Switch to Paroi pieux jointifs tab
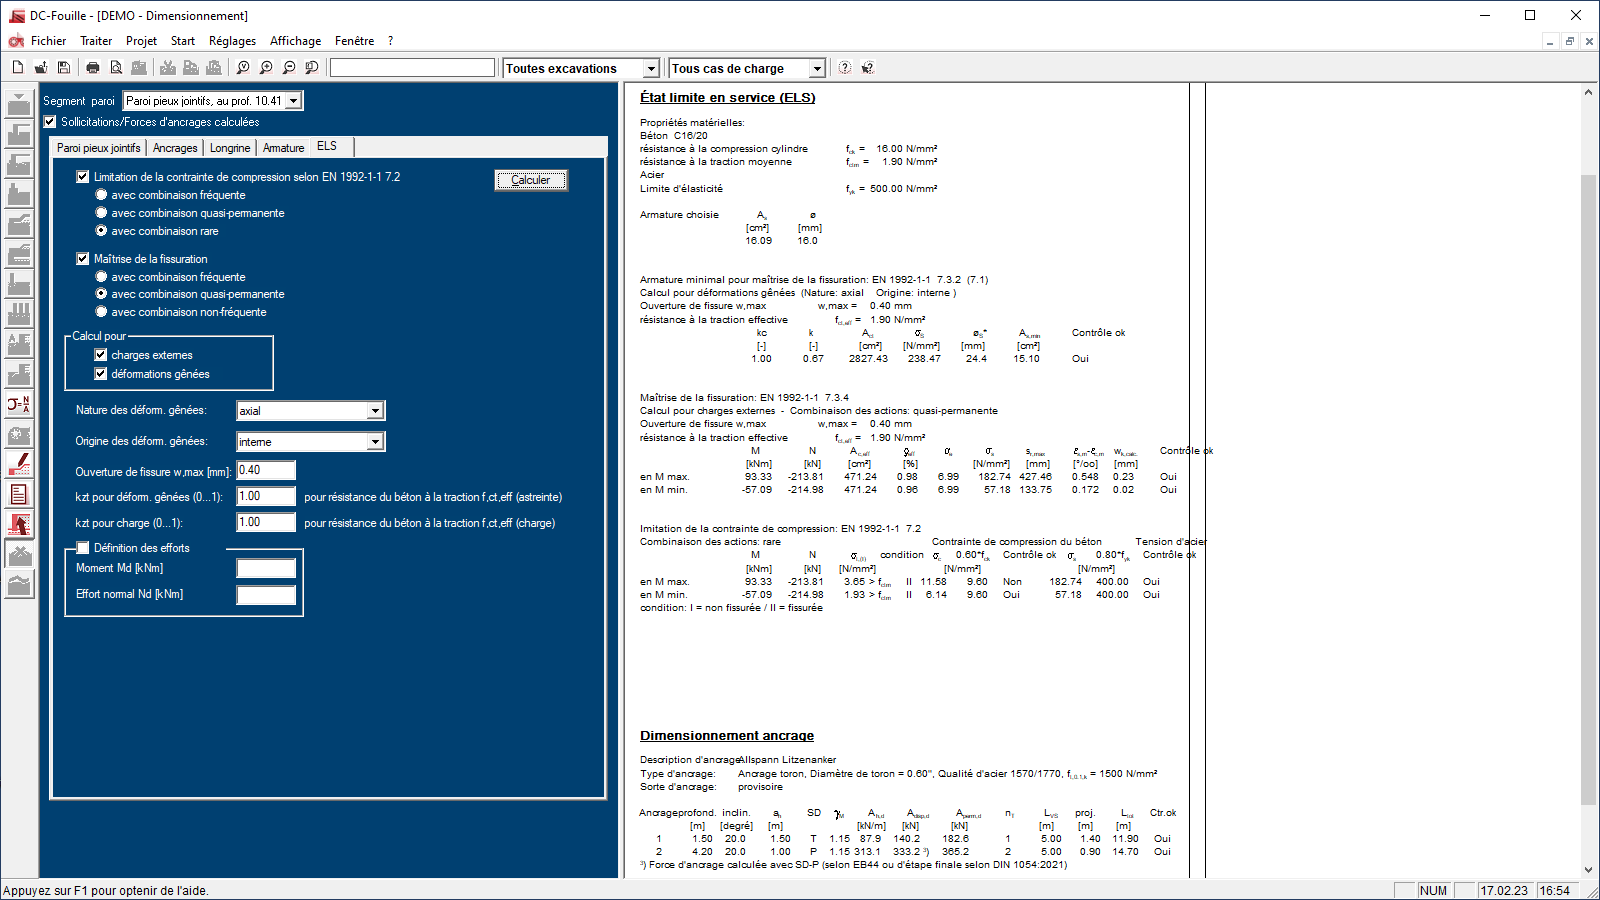Image resolution: width=1600 pixels, height=900 pixels. coord(99,148)
